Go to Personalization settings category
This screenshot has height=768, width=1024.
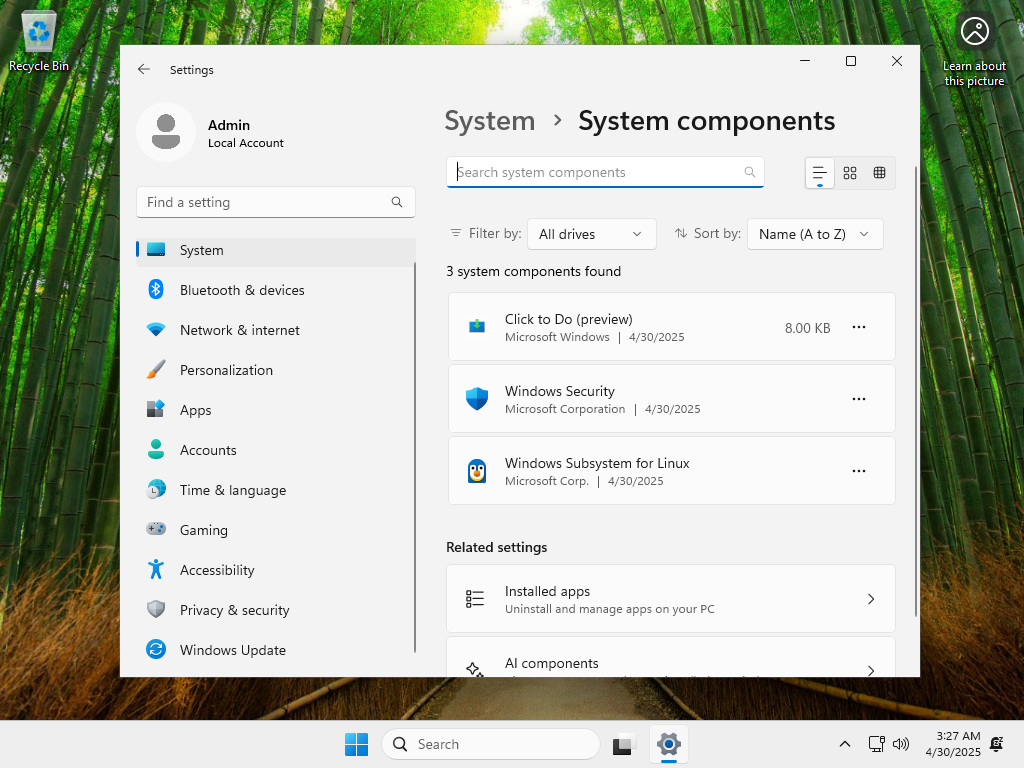click(x=226, y=370)
